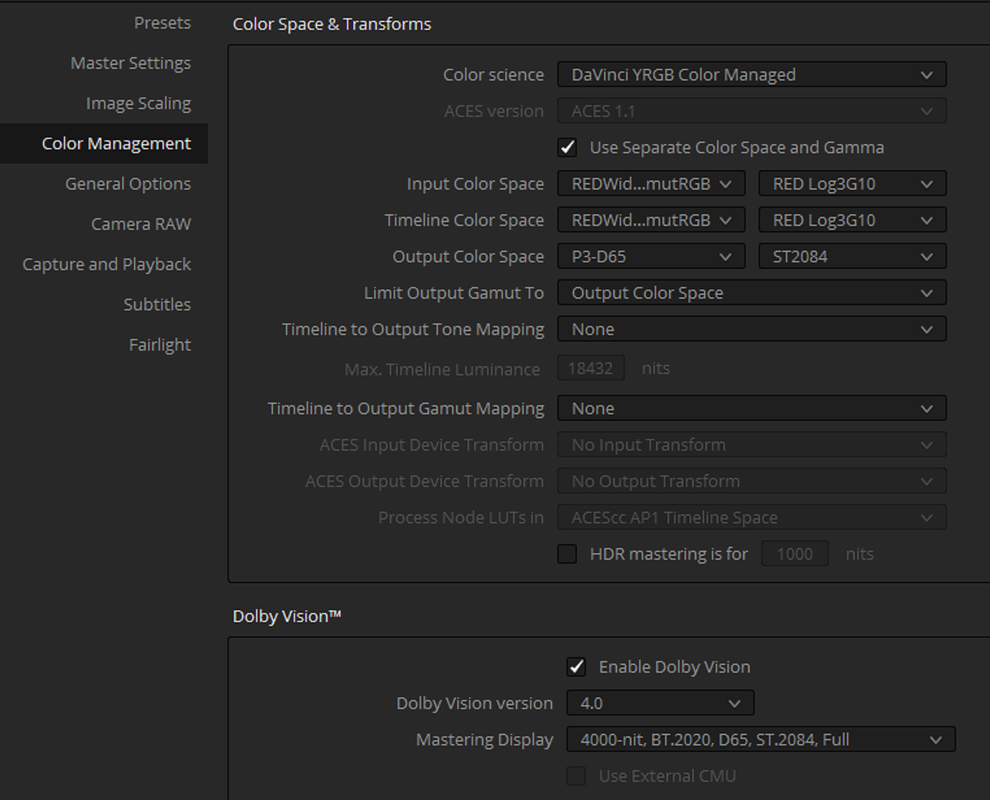The image size is (990, 800).
Task: Open Mastering Display dropdown
Action: tap(761, 739)
